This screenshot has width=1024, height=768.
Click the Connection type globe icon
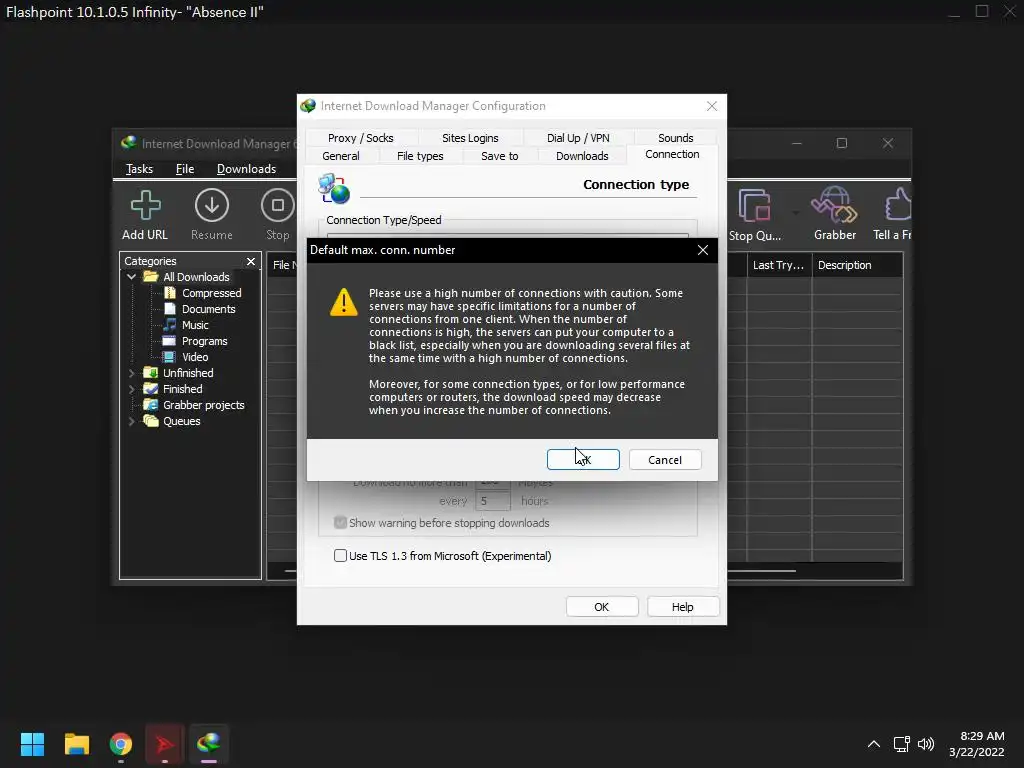(334, 188)
